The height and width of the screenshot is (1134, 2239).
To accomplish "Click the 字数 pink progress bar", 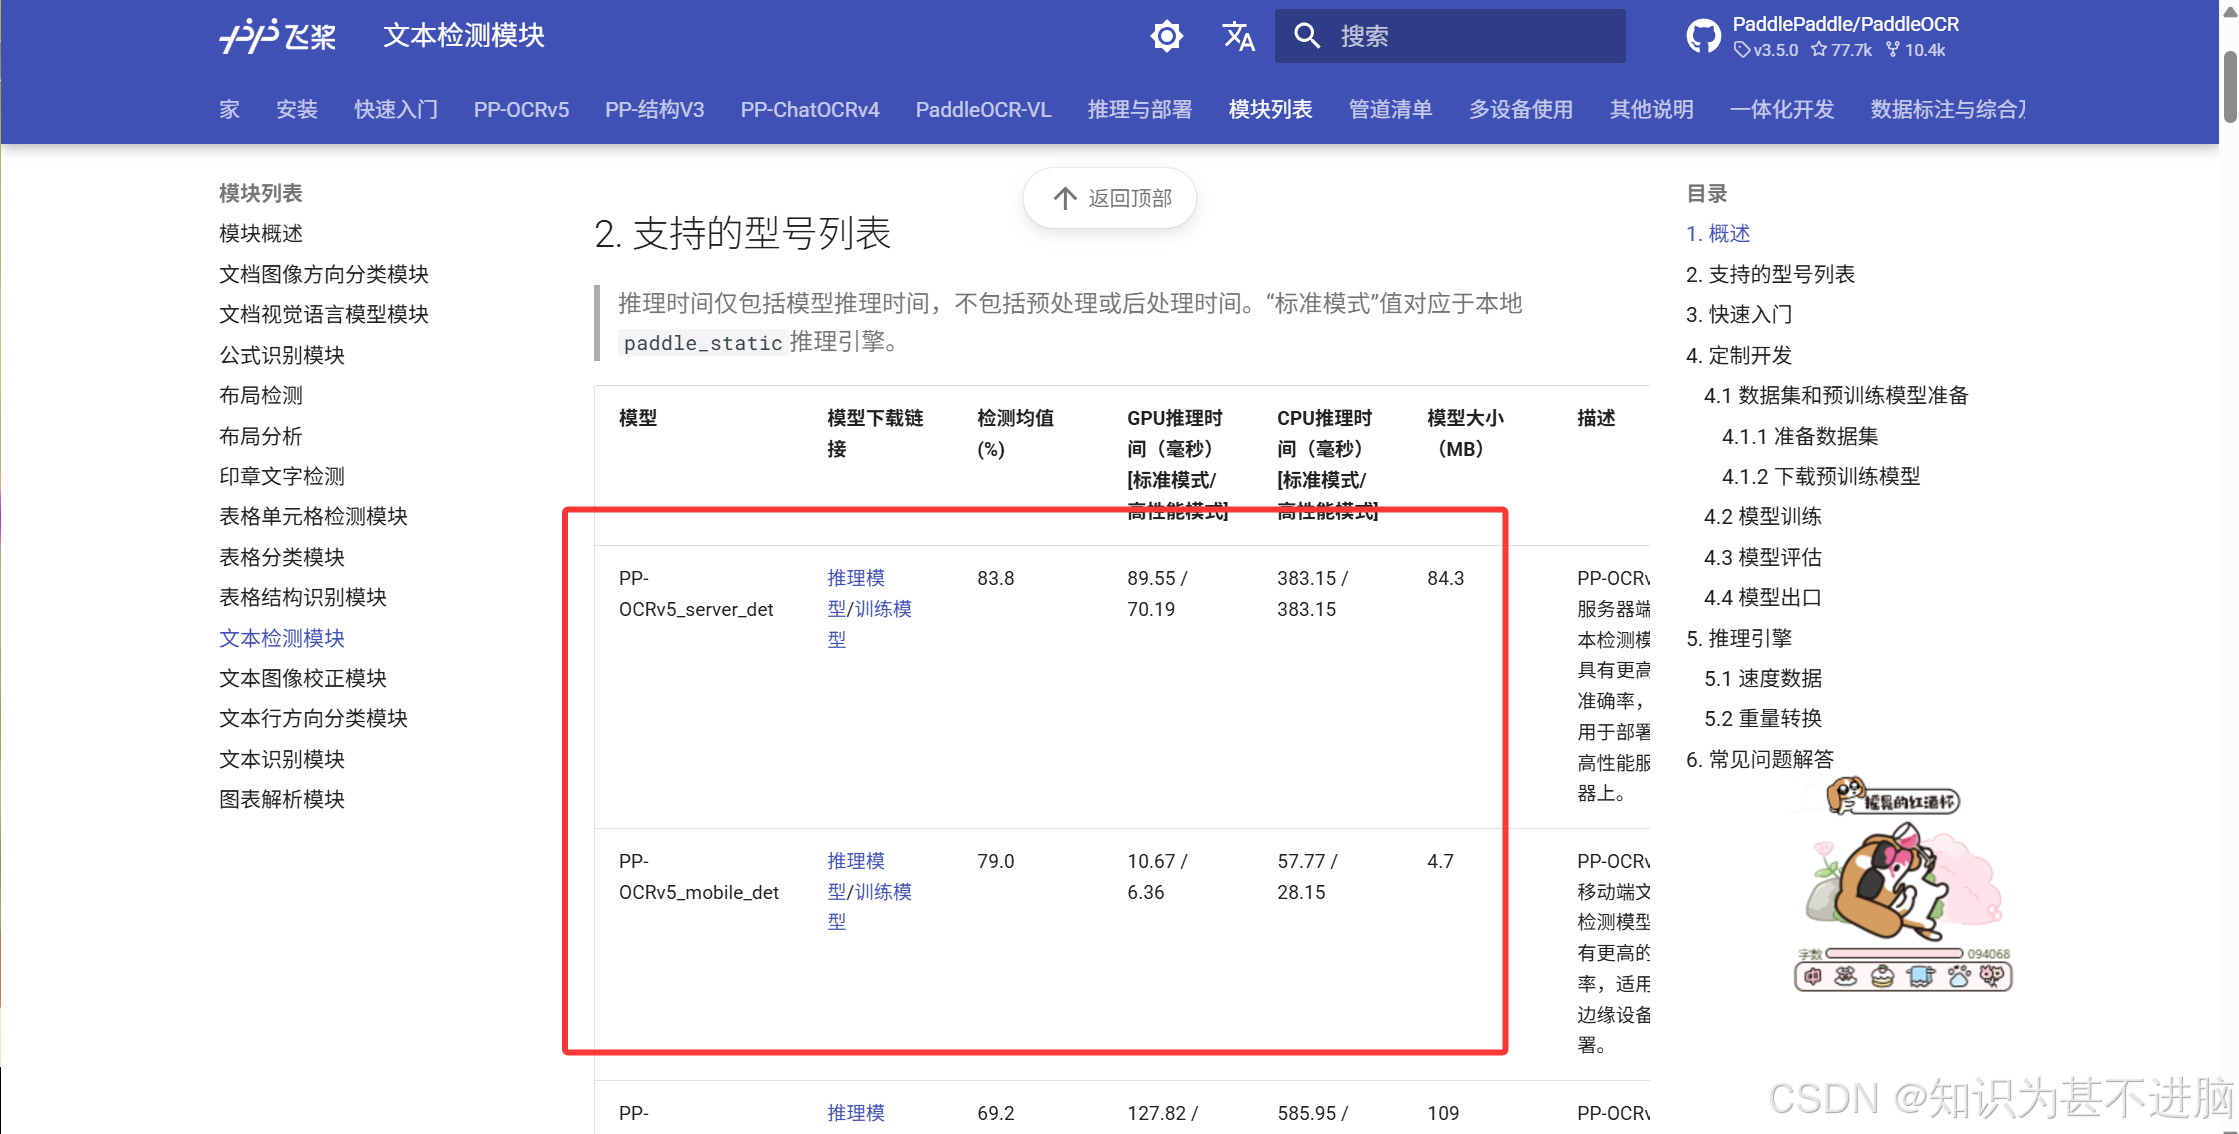I will [1894, 954].
